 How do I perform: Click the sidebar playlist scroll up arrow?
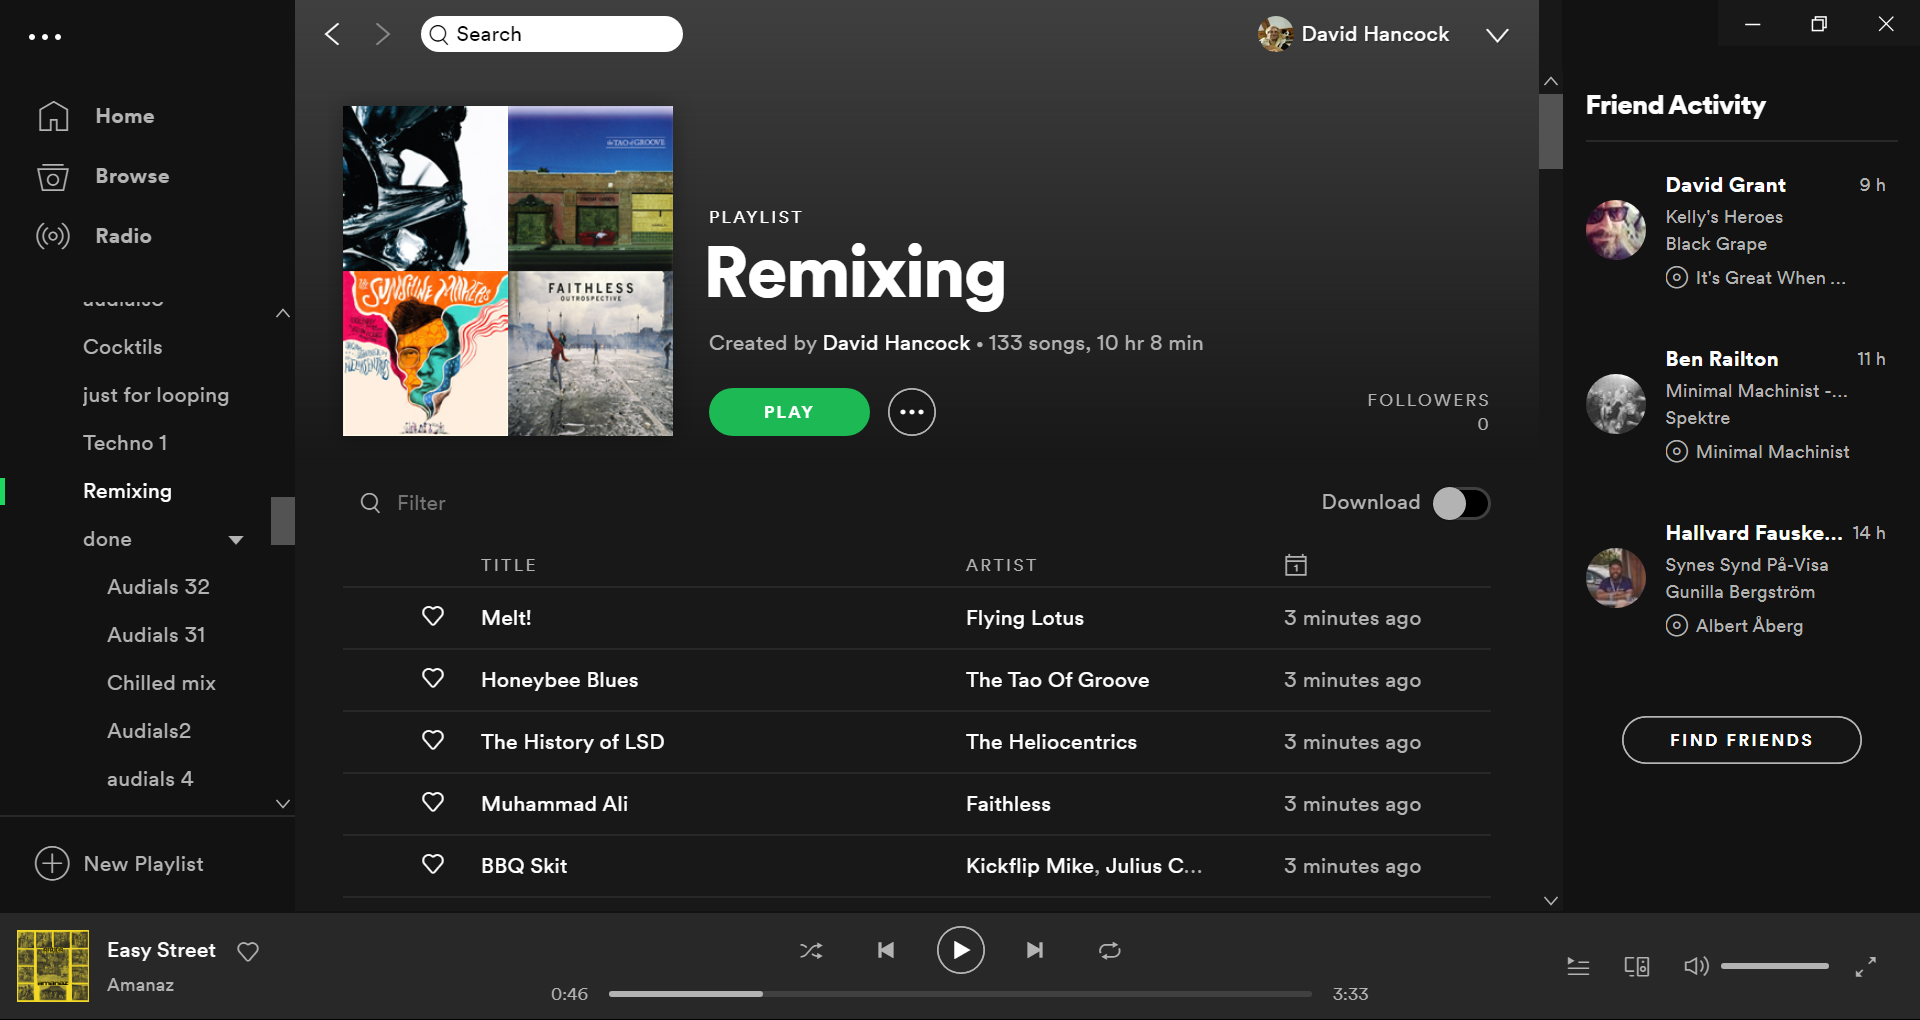click(283, 313)
